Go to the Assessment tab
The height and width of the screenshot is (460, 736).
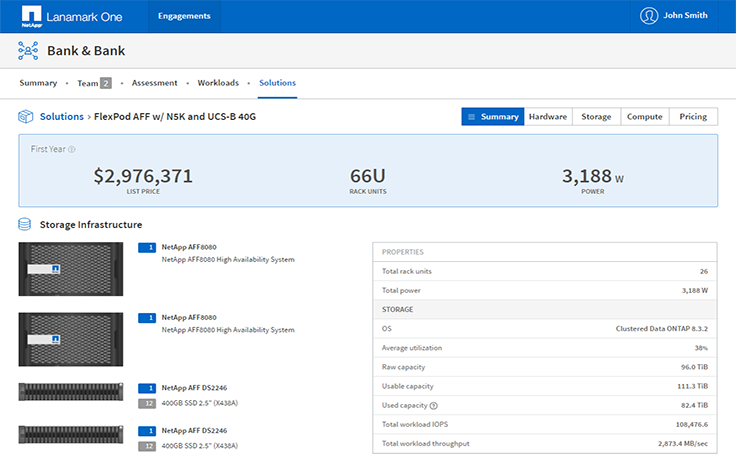(x=155, y=83)
